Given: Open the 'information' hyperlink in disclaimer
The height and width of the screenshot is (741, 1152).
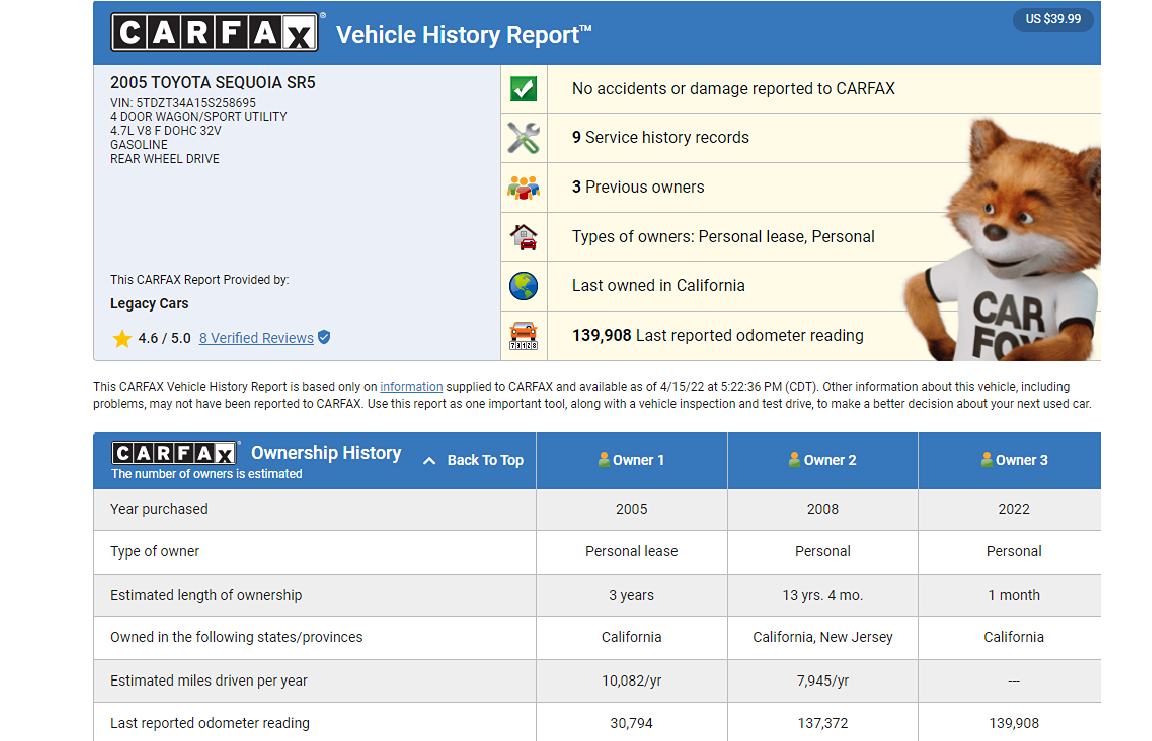Looking at the screenshot, I should click(x=411, y=387).
